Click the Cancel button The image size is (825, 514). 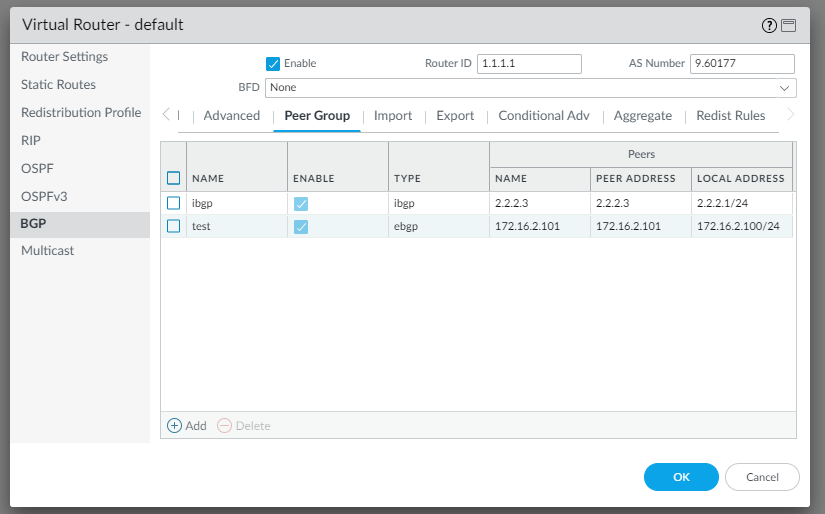[x=762, y=477]
